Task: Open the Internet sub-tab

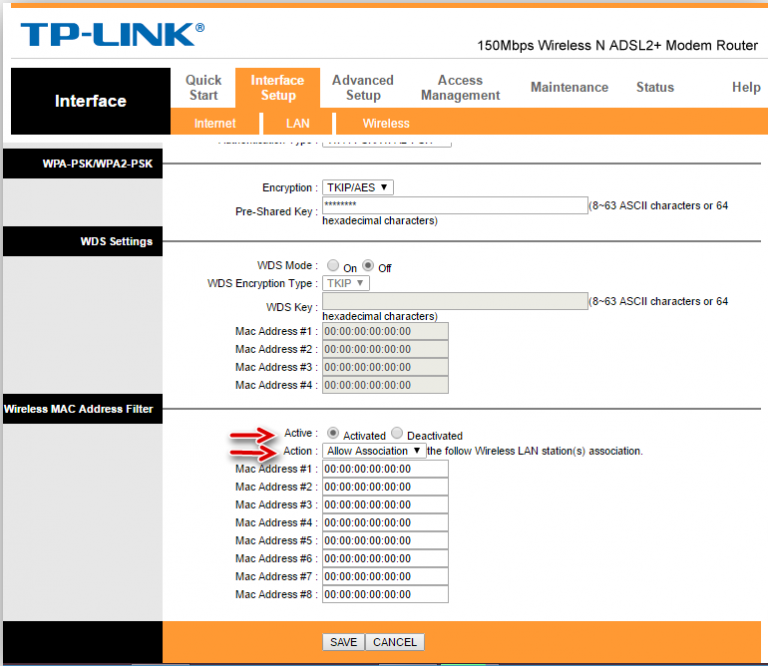Action: 215,123
